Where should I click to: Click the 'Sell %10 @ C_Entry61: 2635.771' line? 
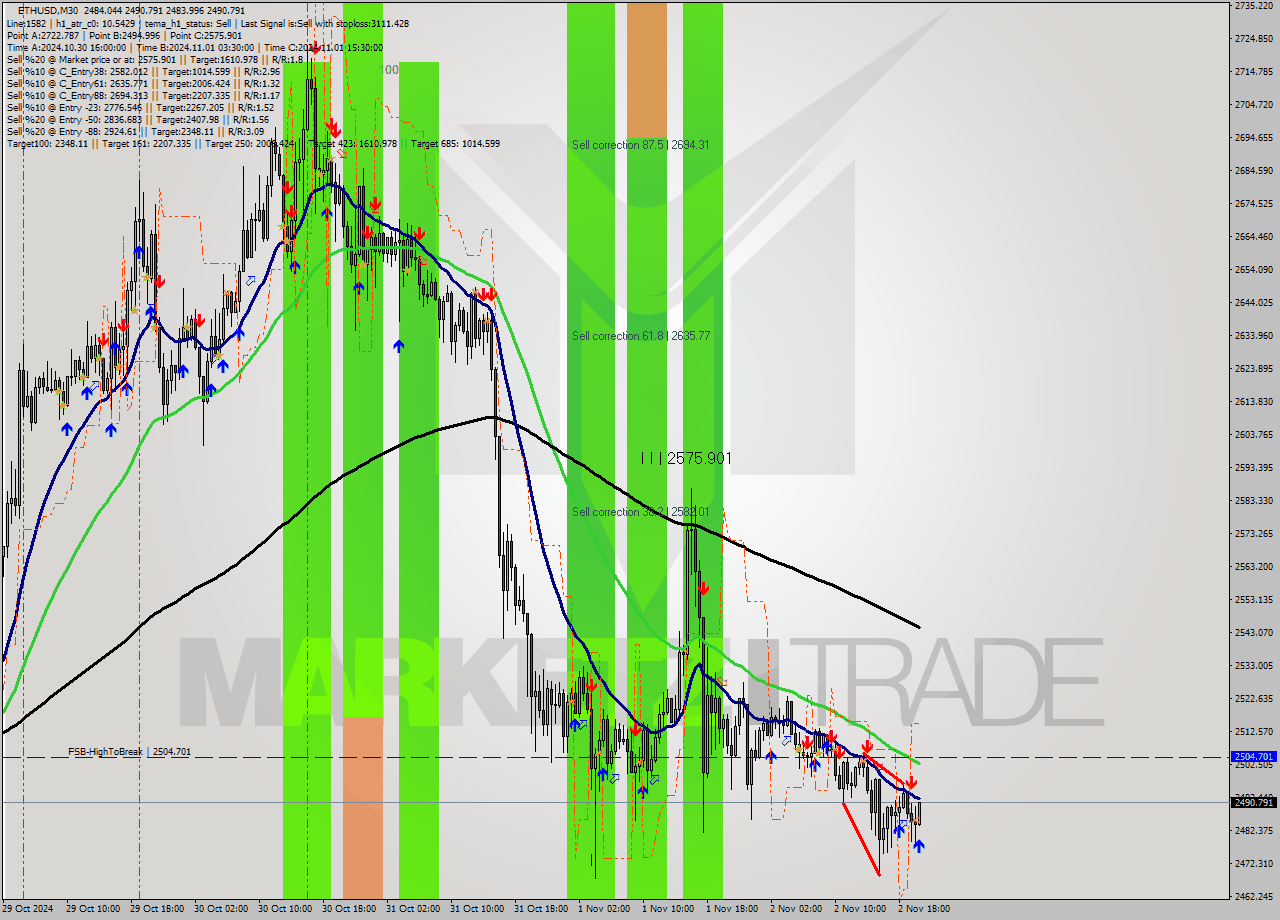143,83
